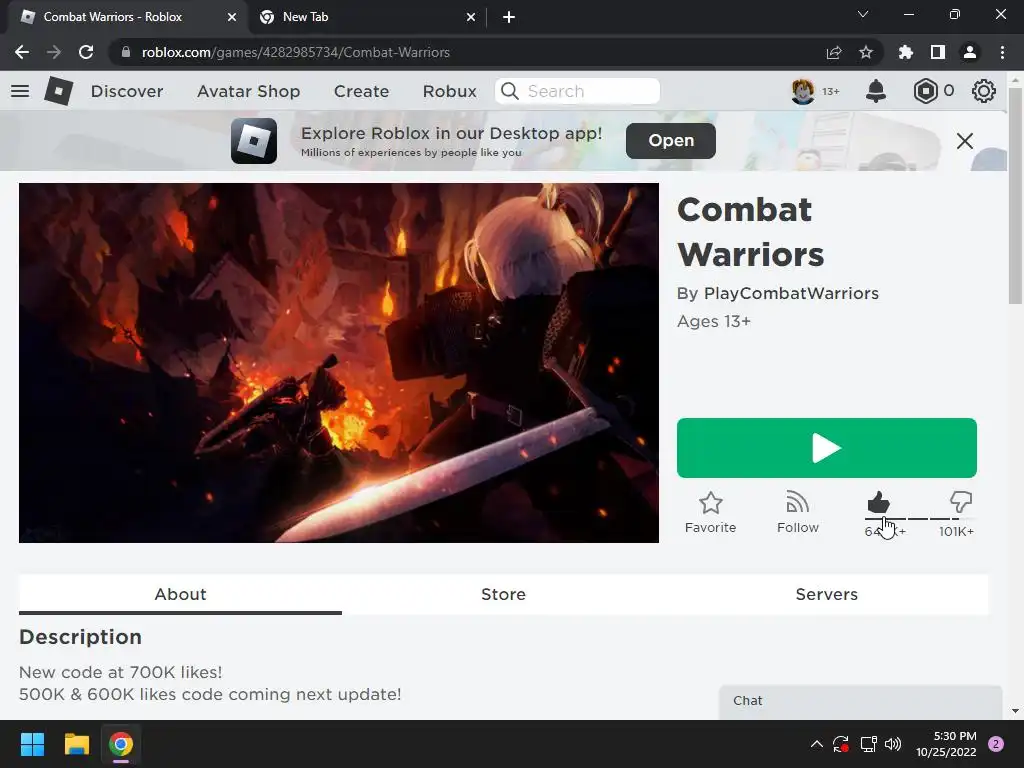Screen dimensions: 1024x768
Task: Open the Robux page
Action: [x=449, y=91]
